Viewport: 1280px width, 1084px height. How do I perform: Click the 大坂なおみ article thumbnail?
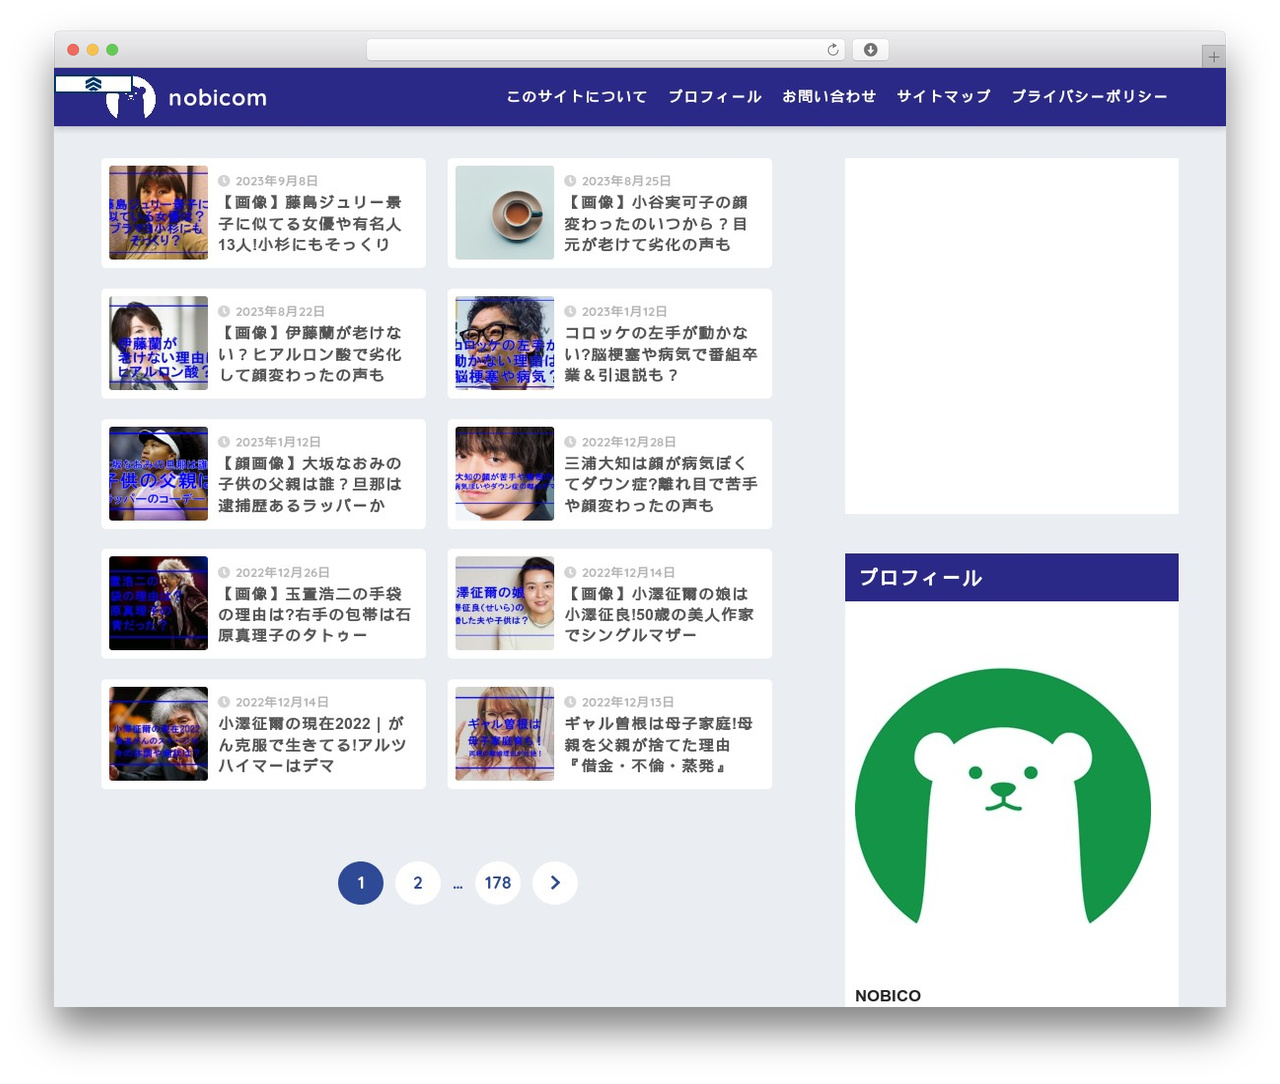[x=158, y=474]
